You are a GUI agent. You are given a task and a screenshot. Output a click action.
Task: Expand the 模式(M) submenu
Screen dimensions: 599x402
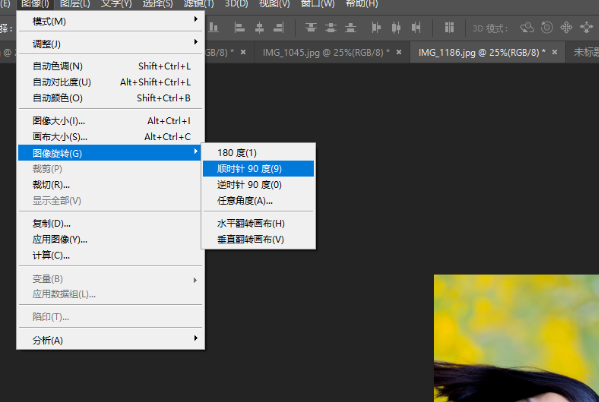click(x=110, y=21)
